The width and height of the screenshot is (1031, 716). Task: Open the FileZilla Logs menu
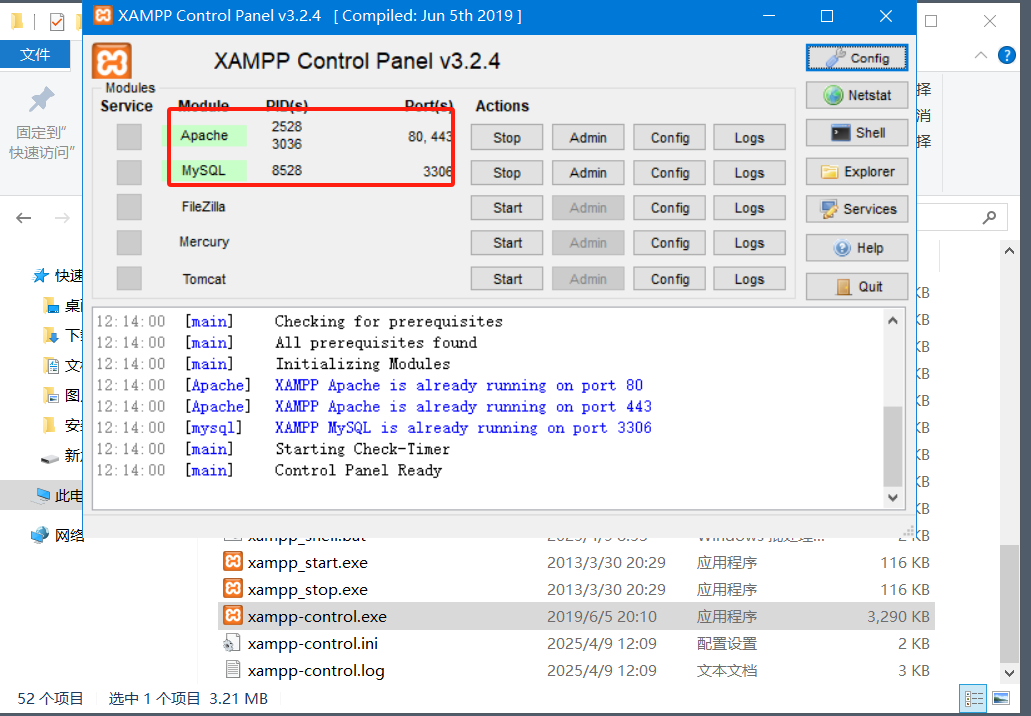(750, 208)
